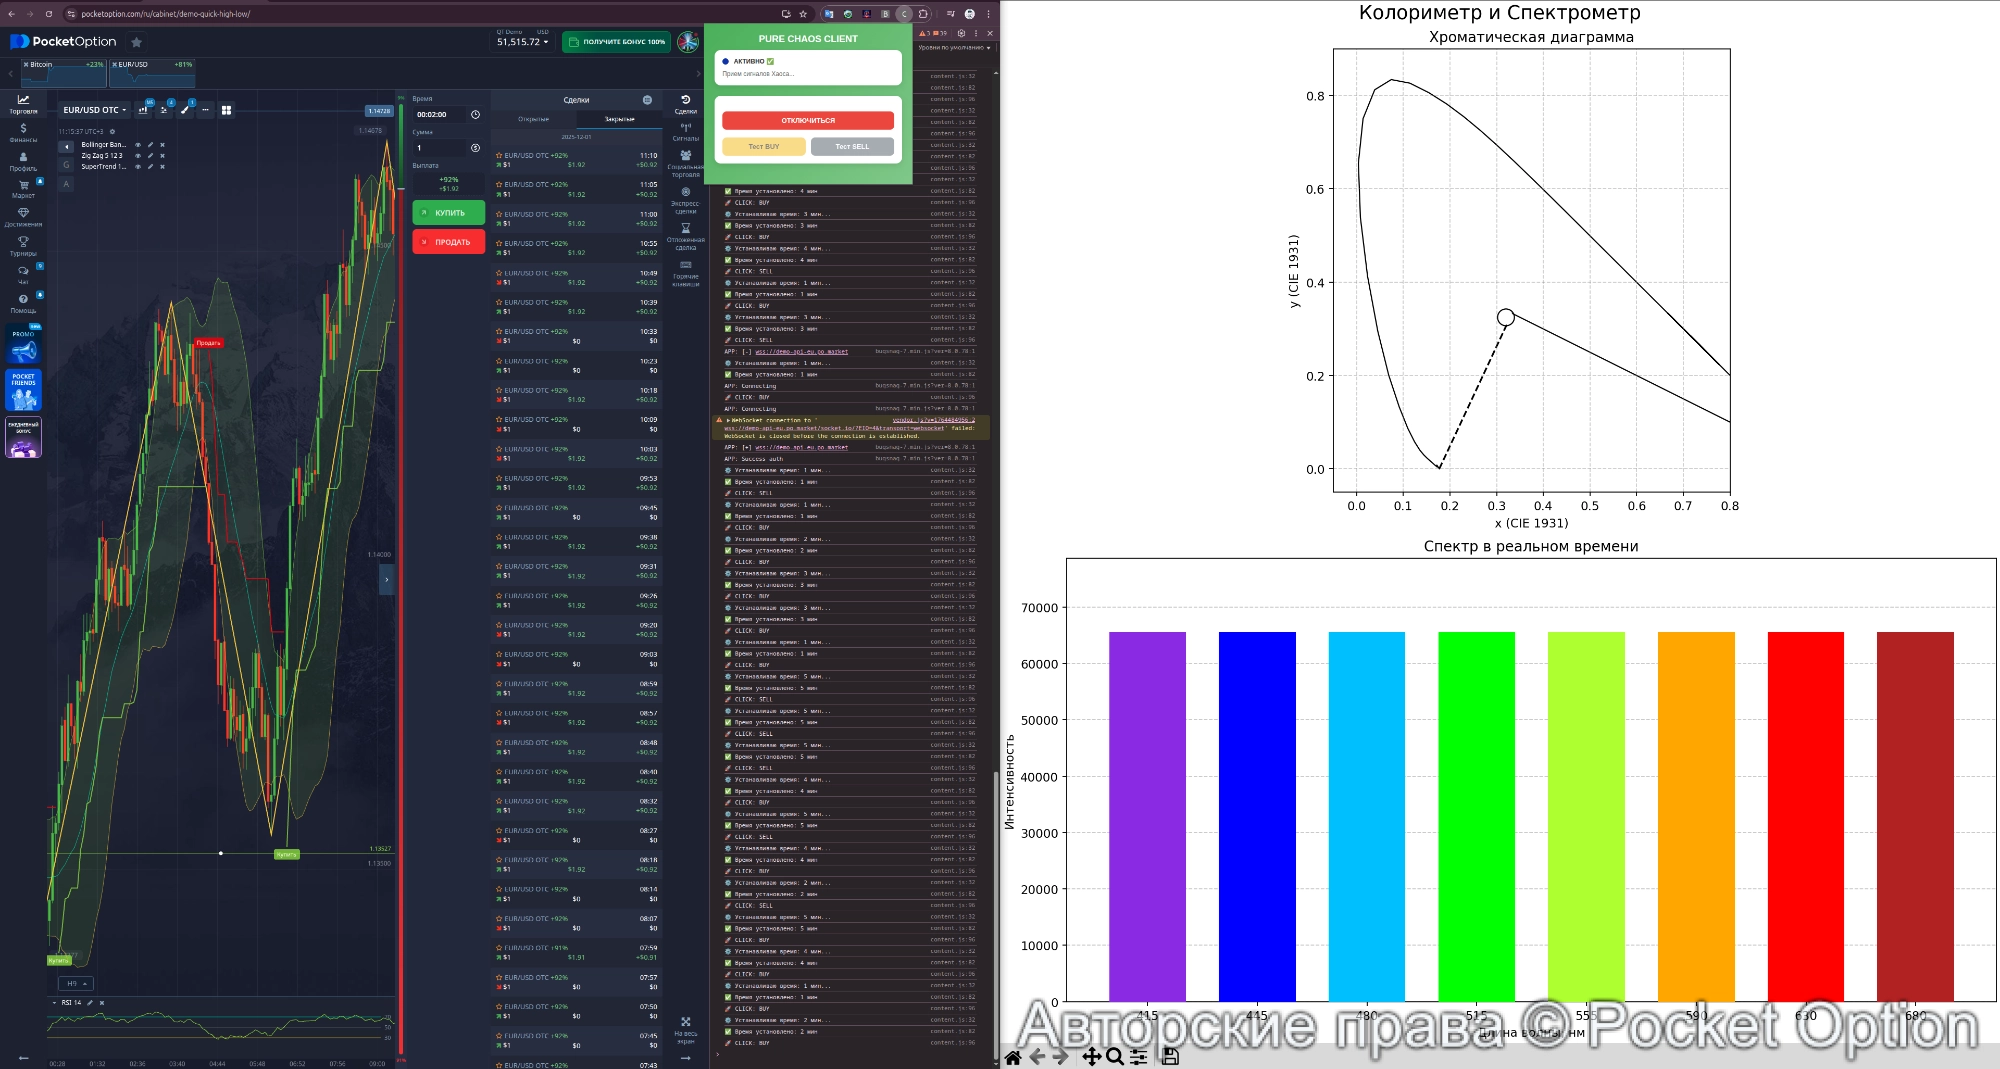2000x1069 pixels.
Task: Click the Сумма amount input field
Action: pos(440,148)
